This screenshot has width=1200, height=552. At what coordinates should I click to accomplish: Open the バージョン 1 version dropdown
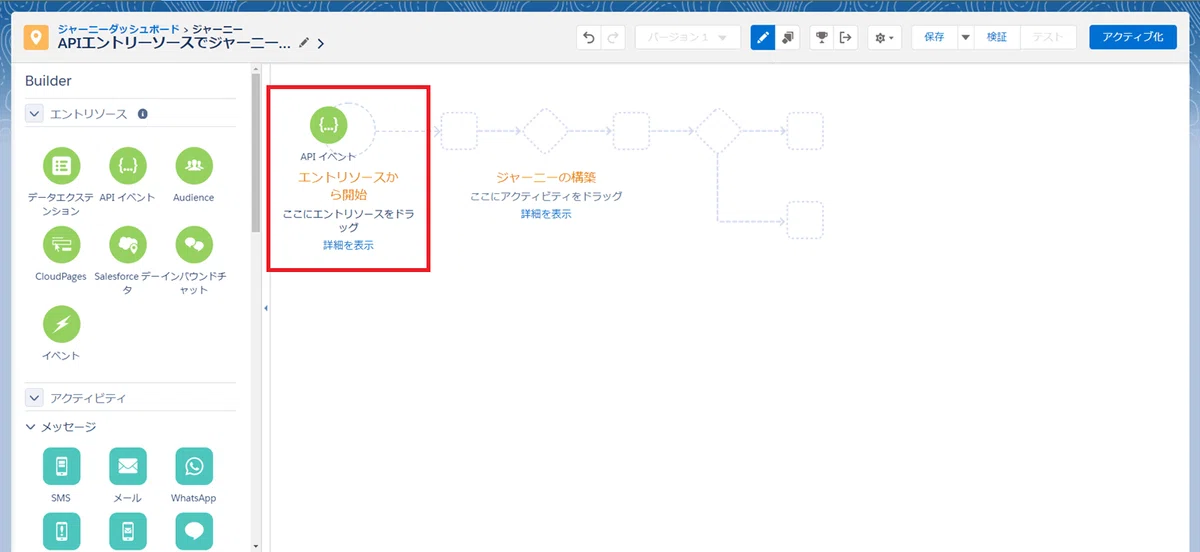tap(687, 37)
